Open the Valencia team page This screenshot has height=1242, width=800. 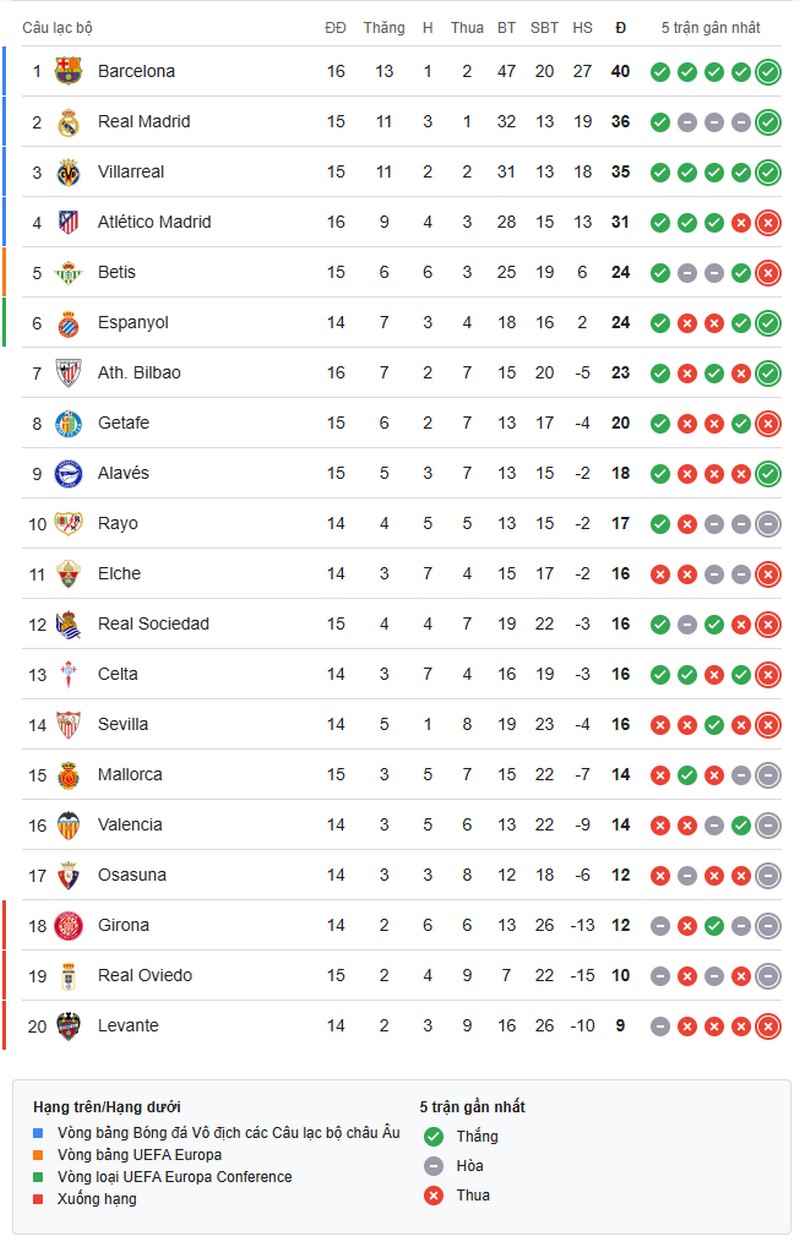[x=131, y=824]
